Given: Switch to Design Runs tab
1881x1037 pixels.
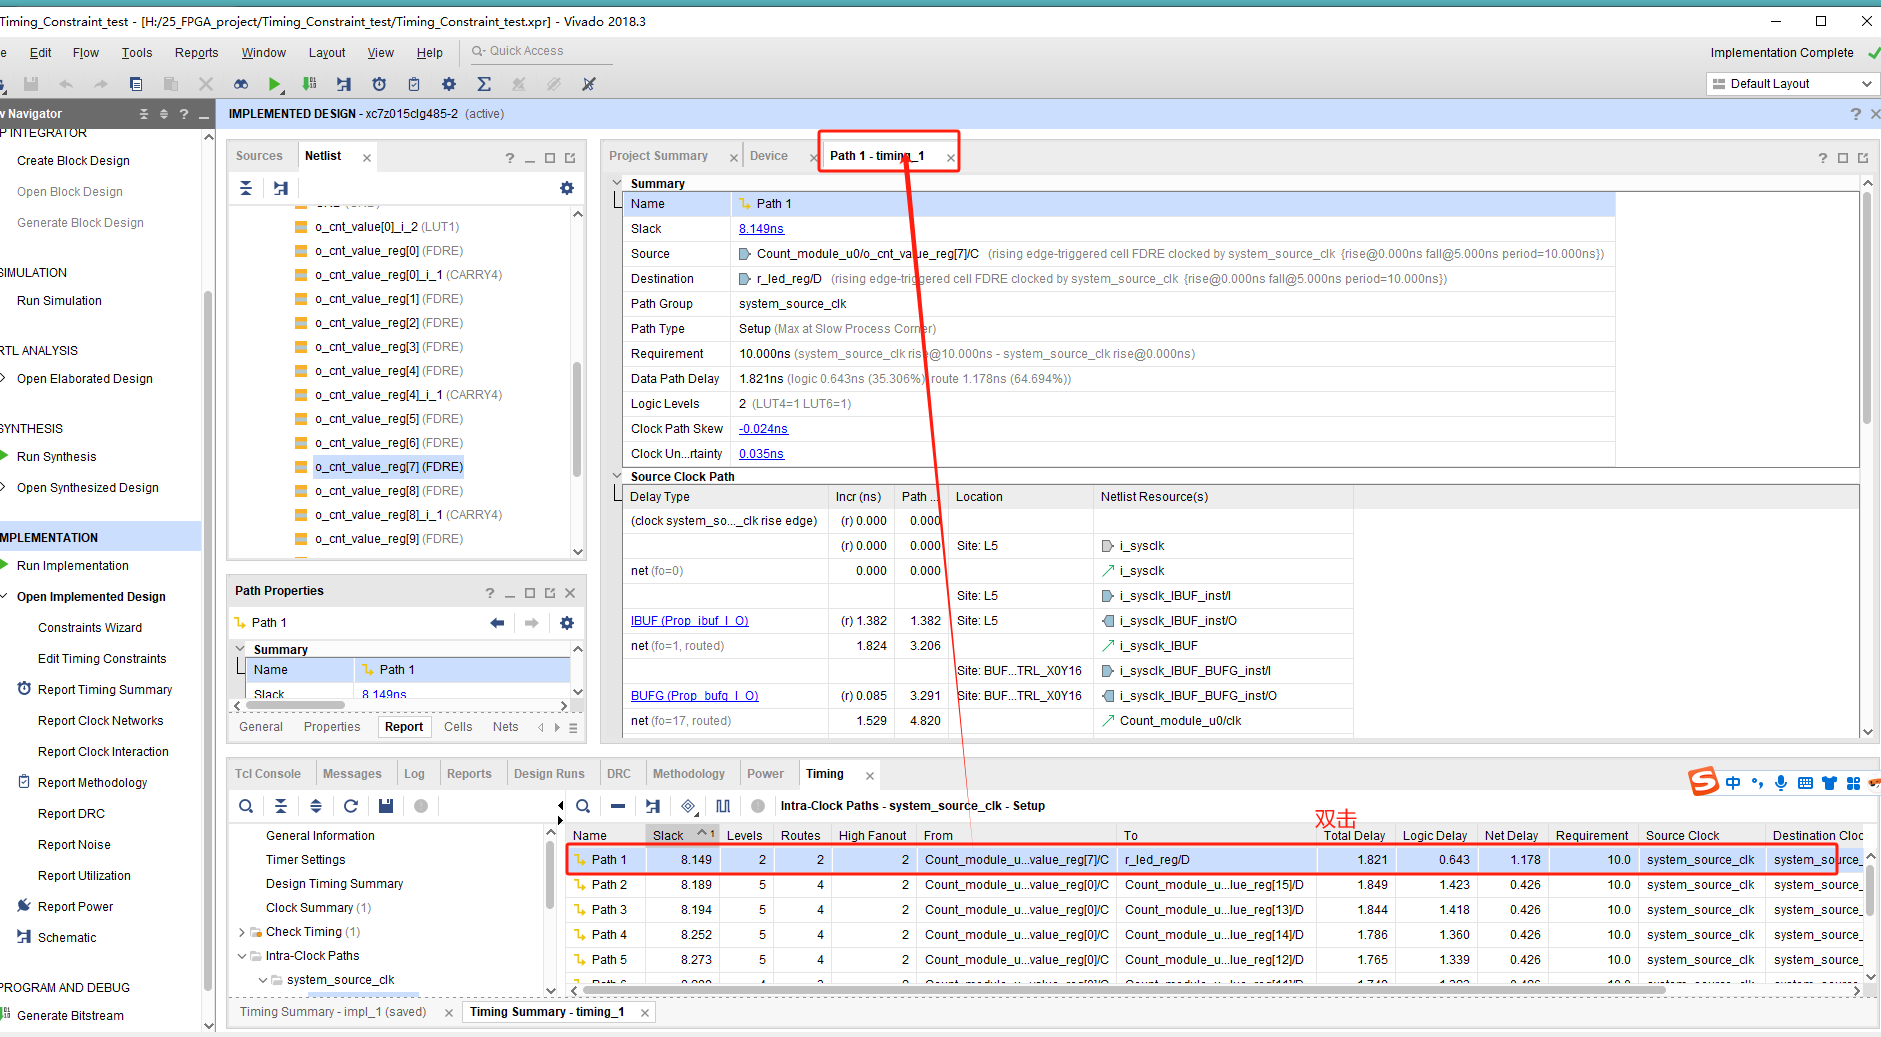Looking at the screenshot, I should [x=549, y=774].
